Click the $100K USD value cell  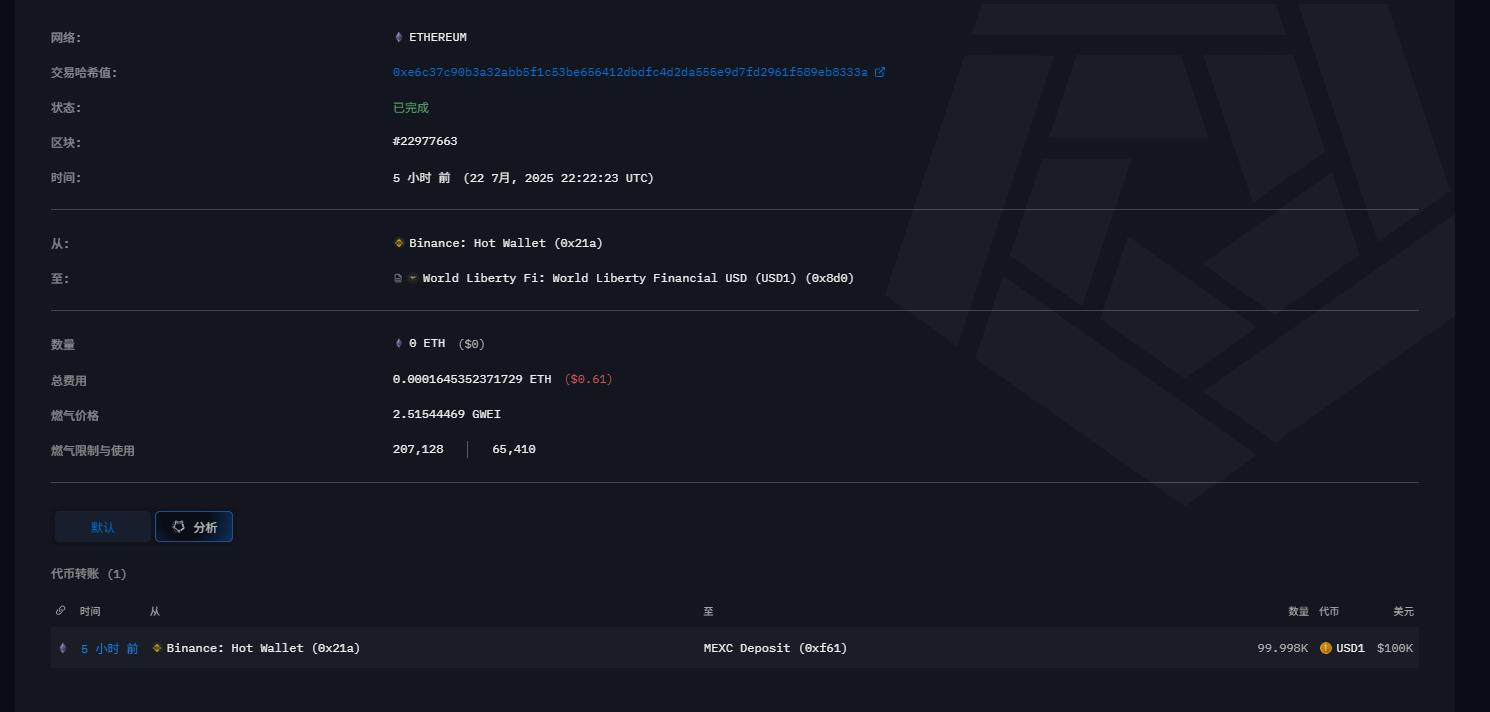click(1395, 648)
